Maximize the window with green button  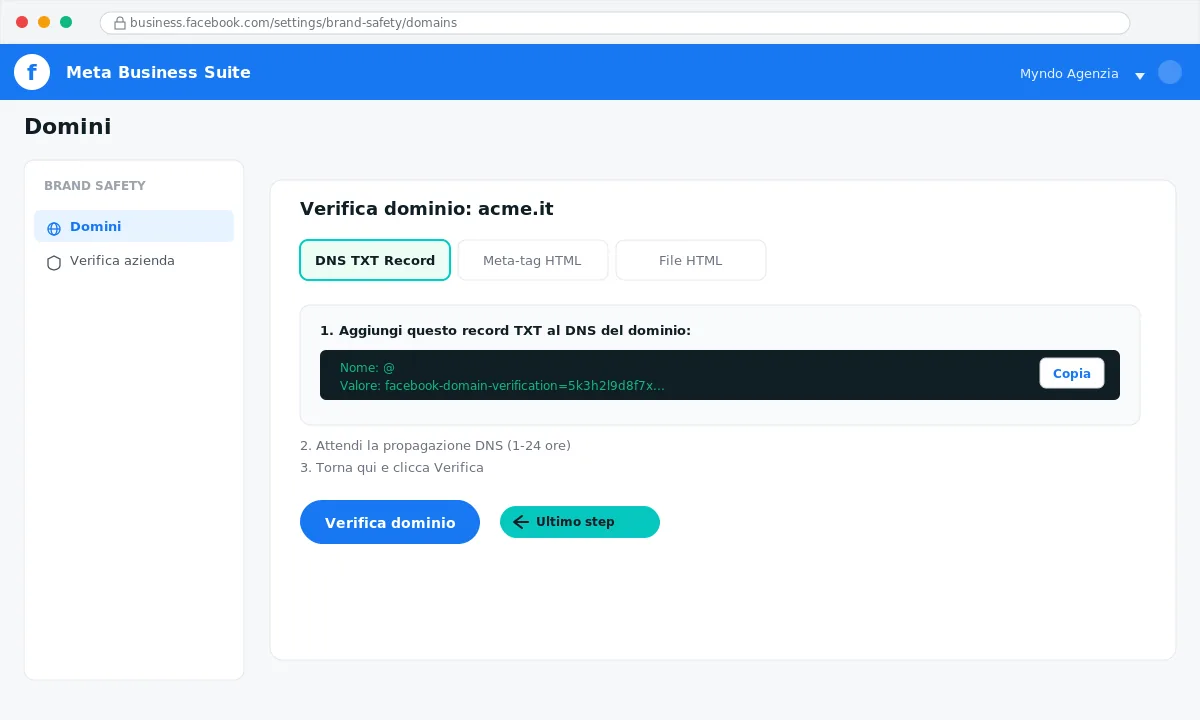(66, 22)
